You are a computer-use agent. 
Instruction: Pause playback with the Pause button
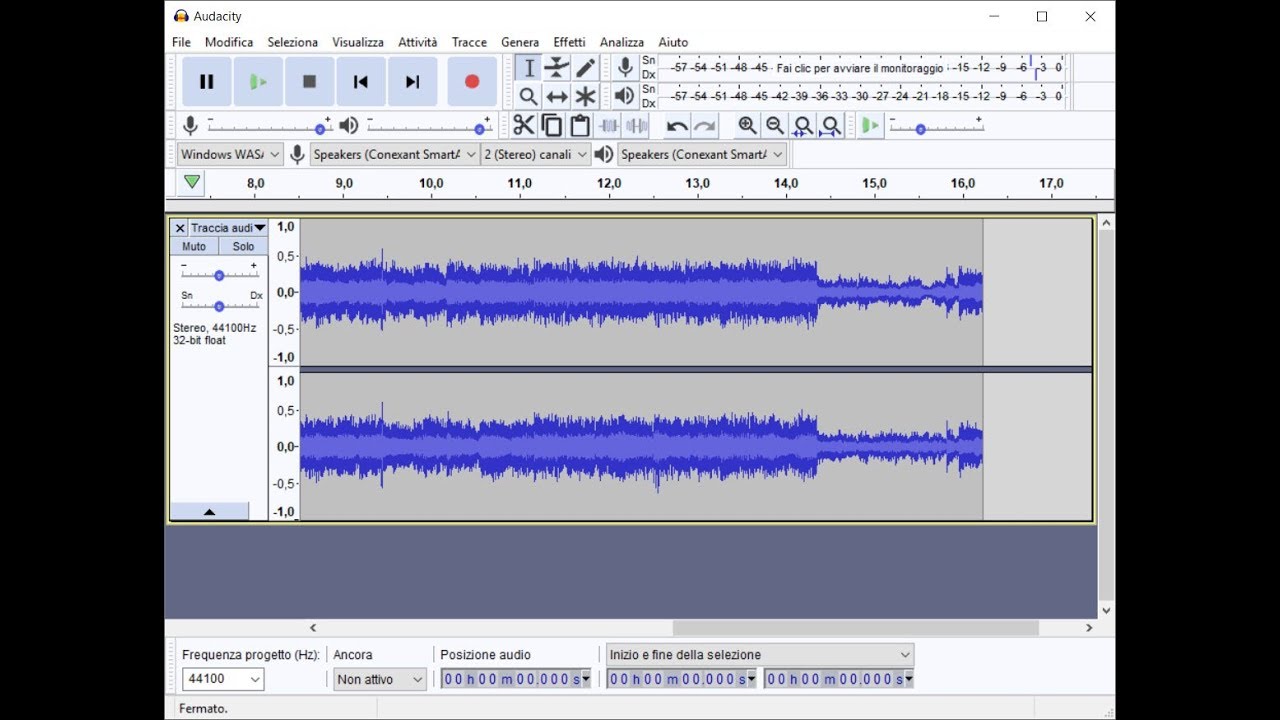pyautogui.click(x=207, y=82)
